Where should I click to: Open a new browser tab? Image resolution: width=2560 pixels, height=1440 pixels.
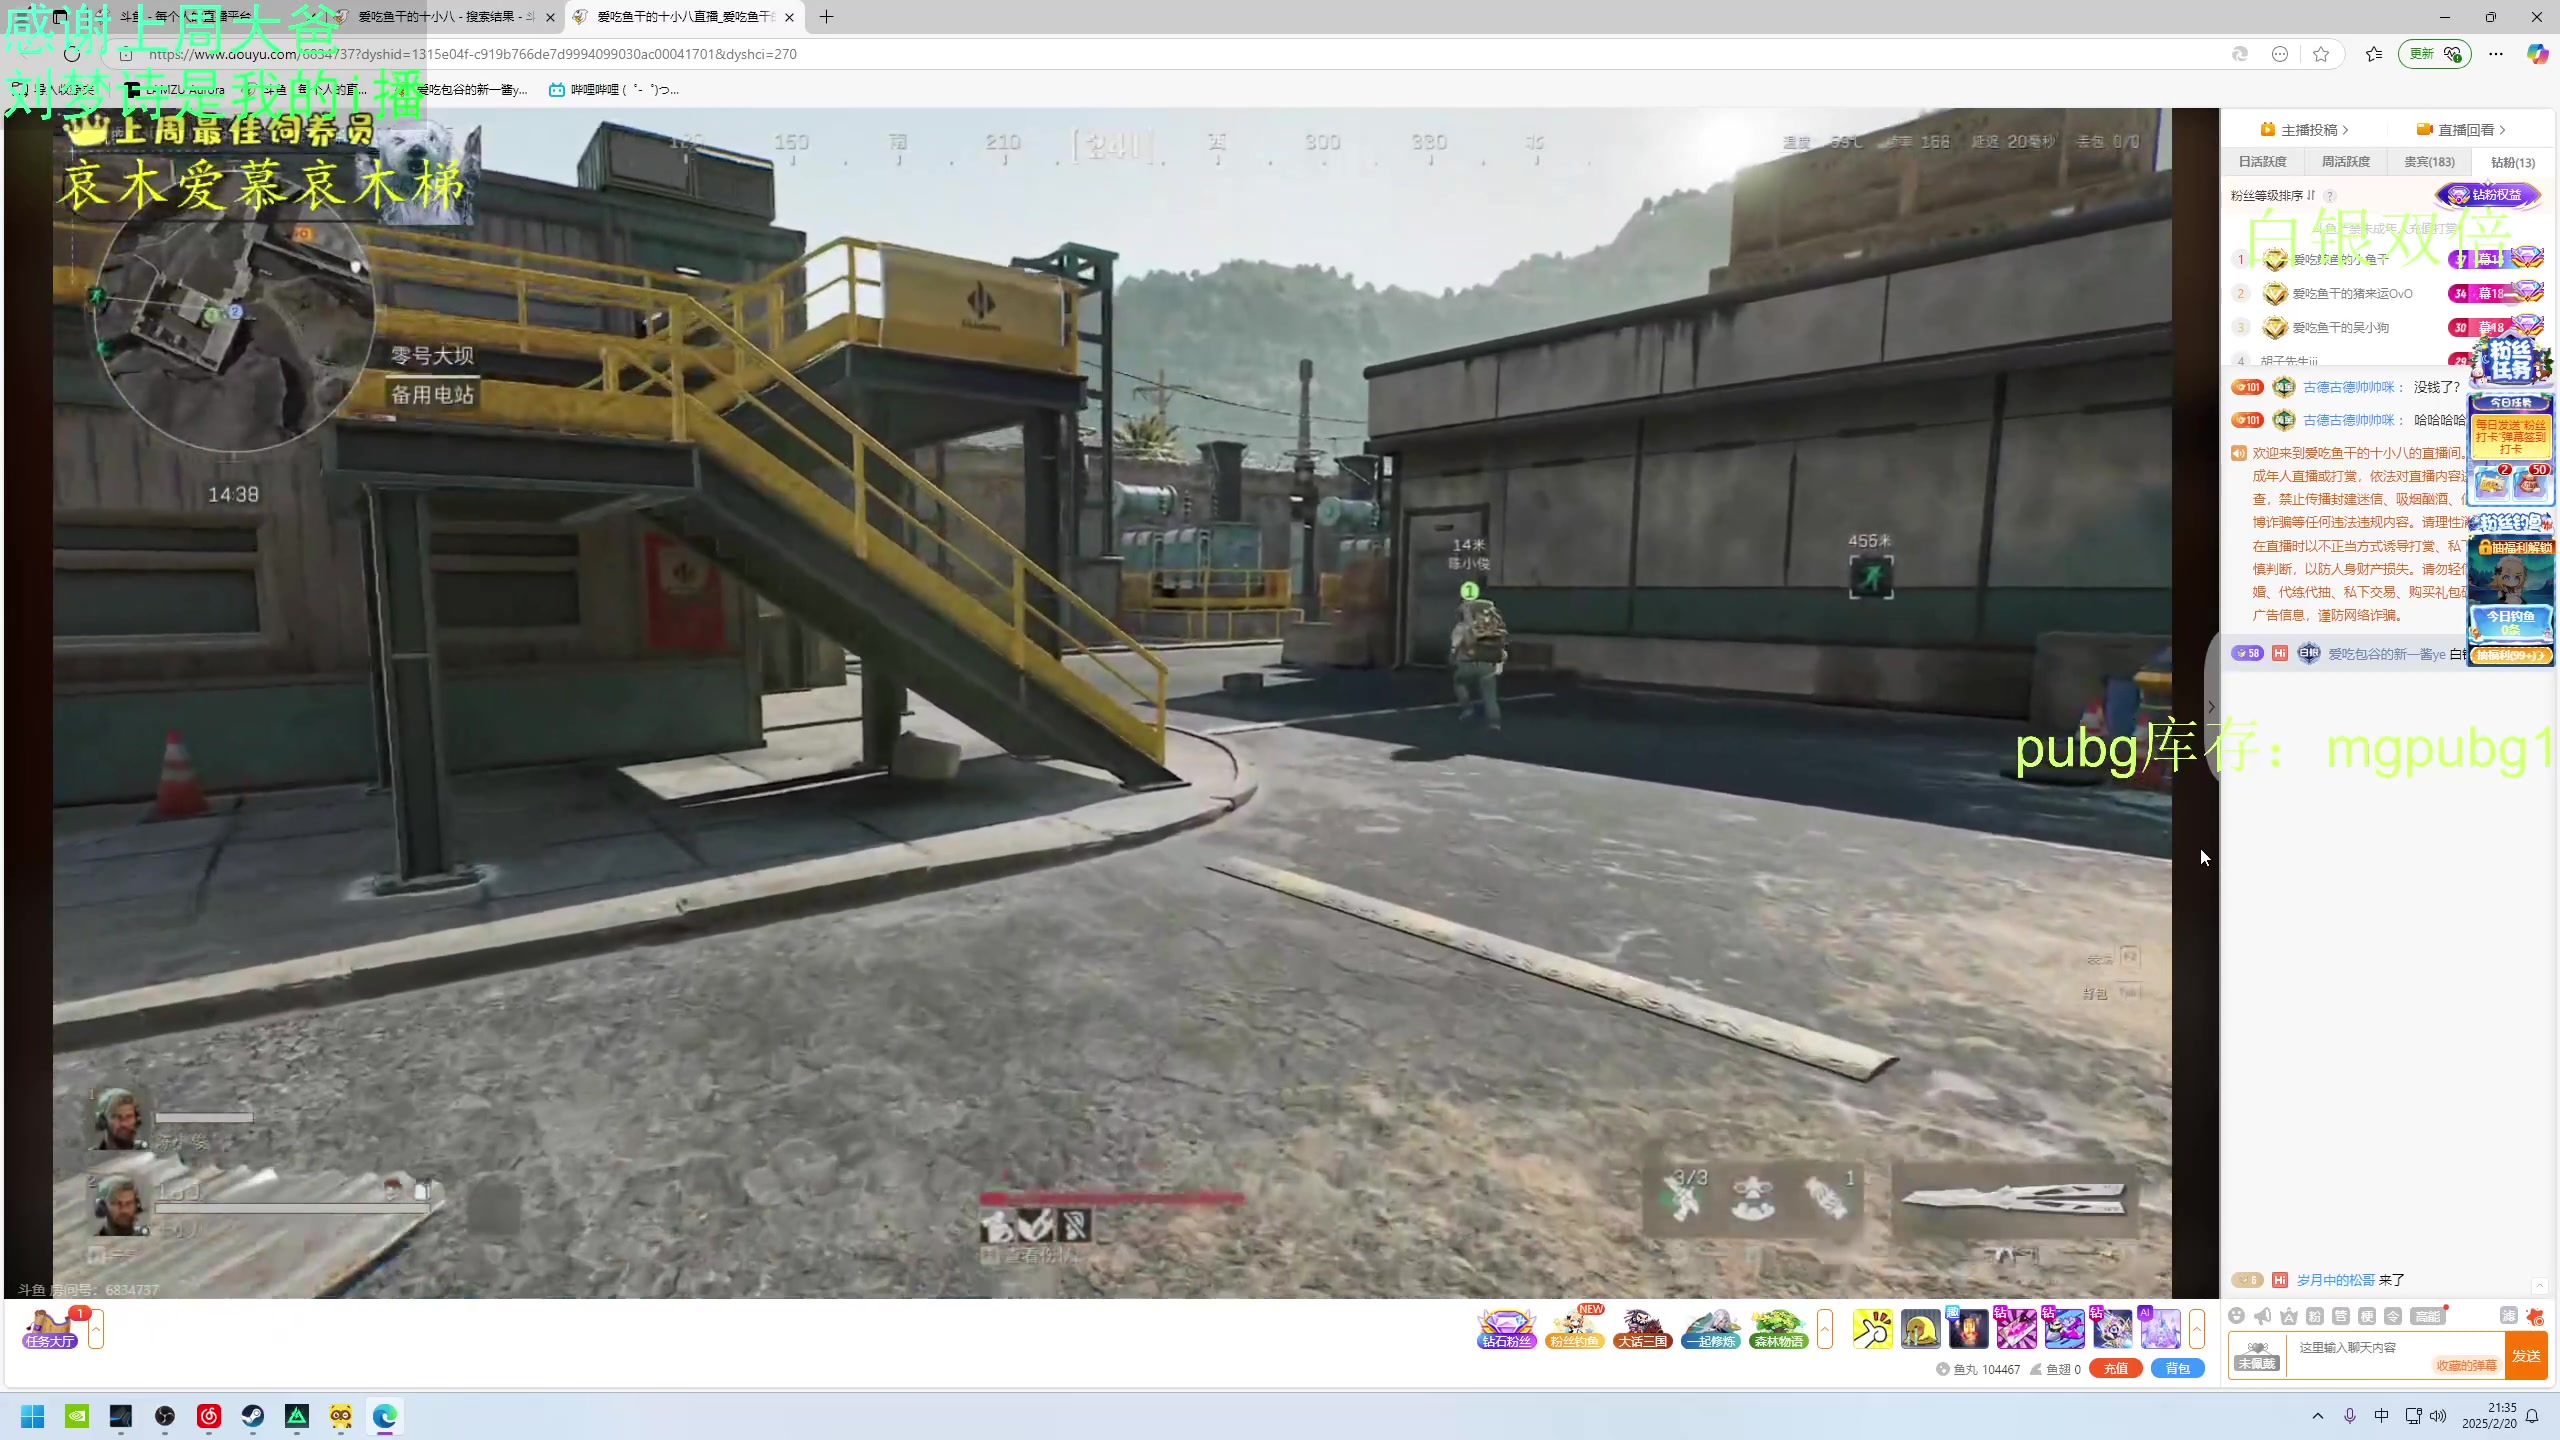(x=826, y=17)
